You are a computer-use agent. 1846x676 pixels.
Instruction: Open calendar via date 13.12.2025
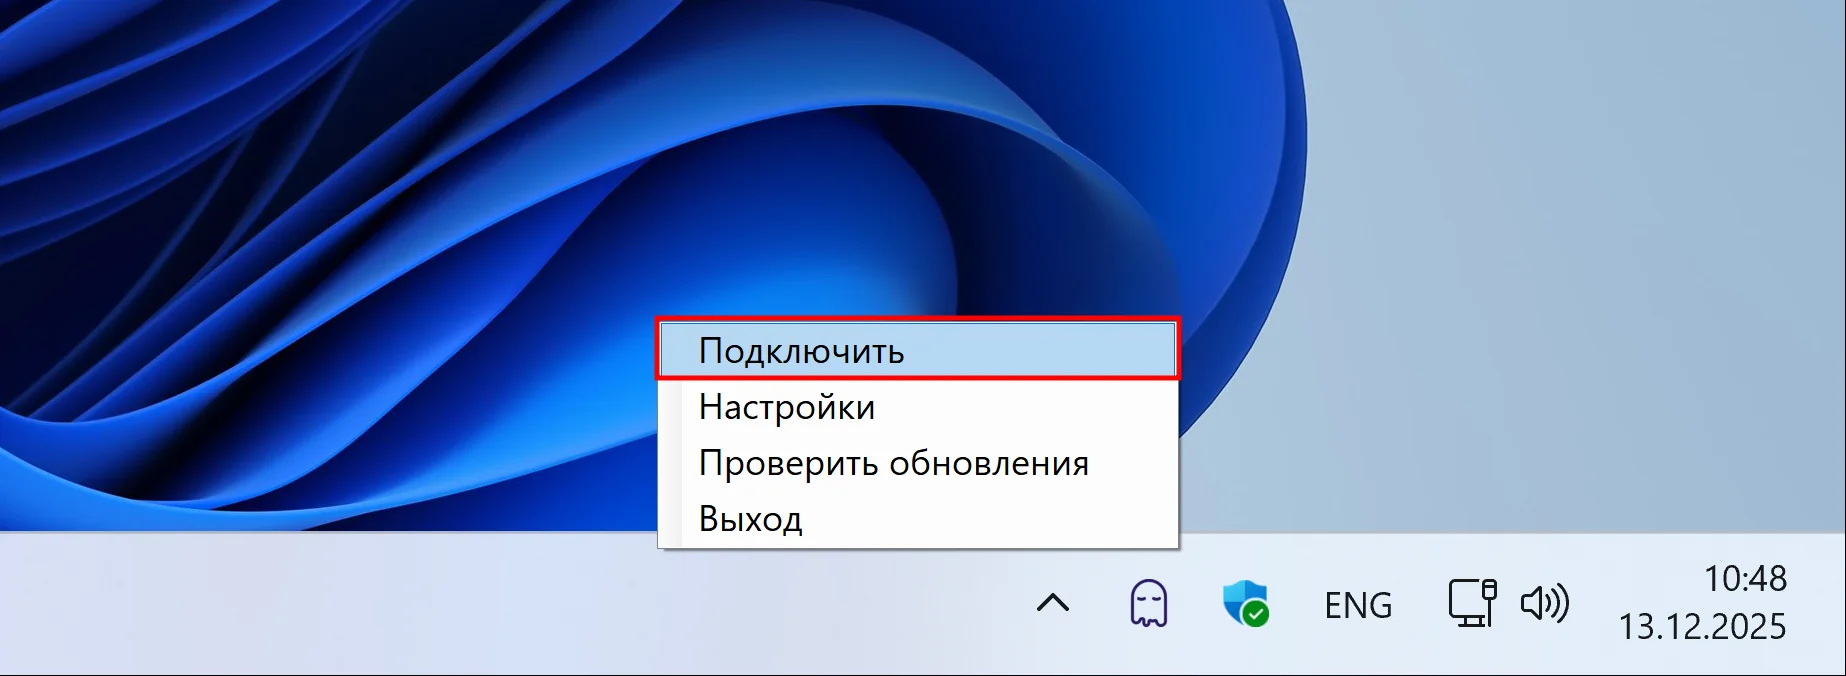1702,627
